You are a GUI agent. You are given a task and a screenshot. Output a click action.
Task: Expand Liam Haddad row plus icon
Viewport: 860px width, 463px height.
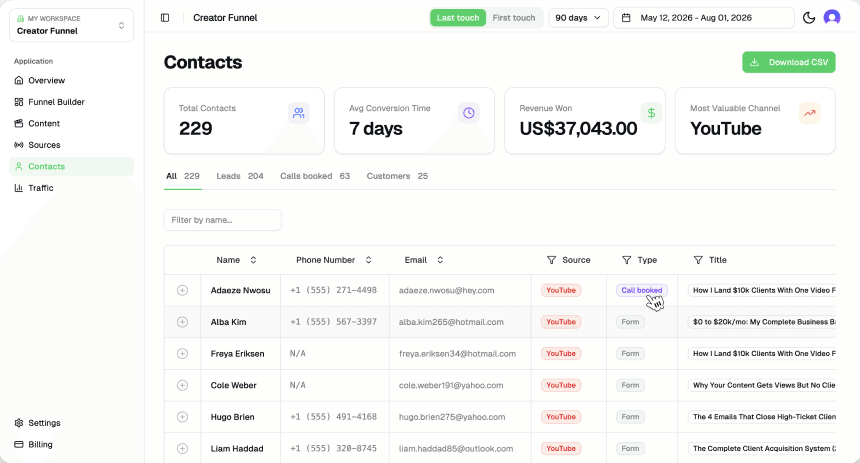[183, 449]
